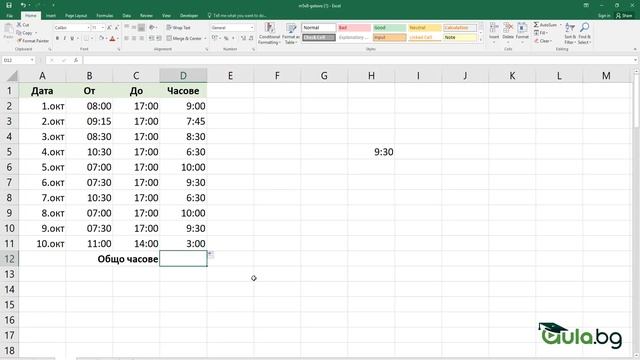The width and height of the screenshot is (640, 360).
Task: Apply the Neutral cell style
Action: click(424, 28)
